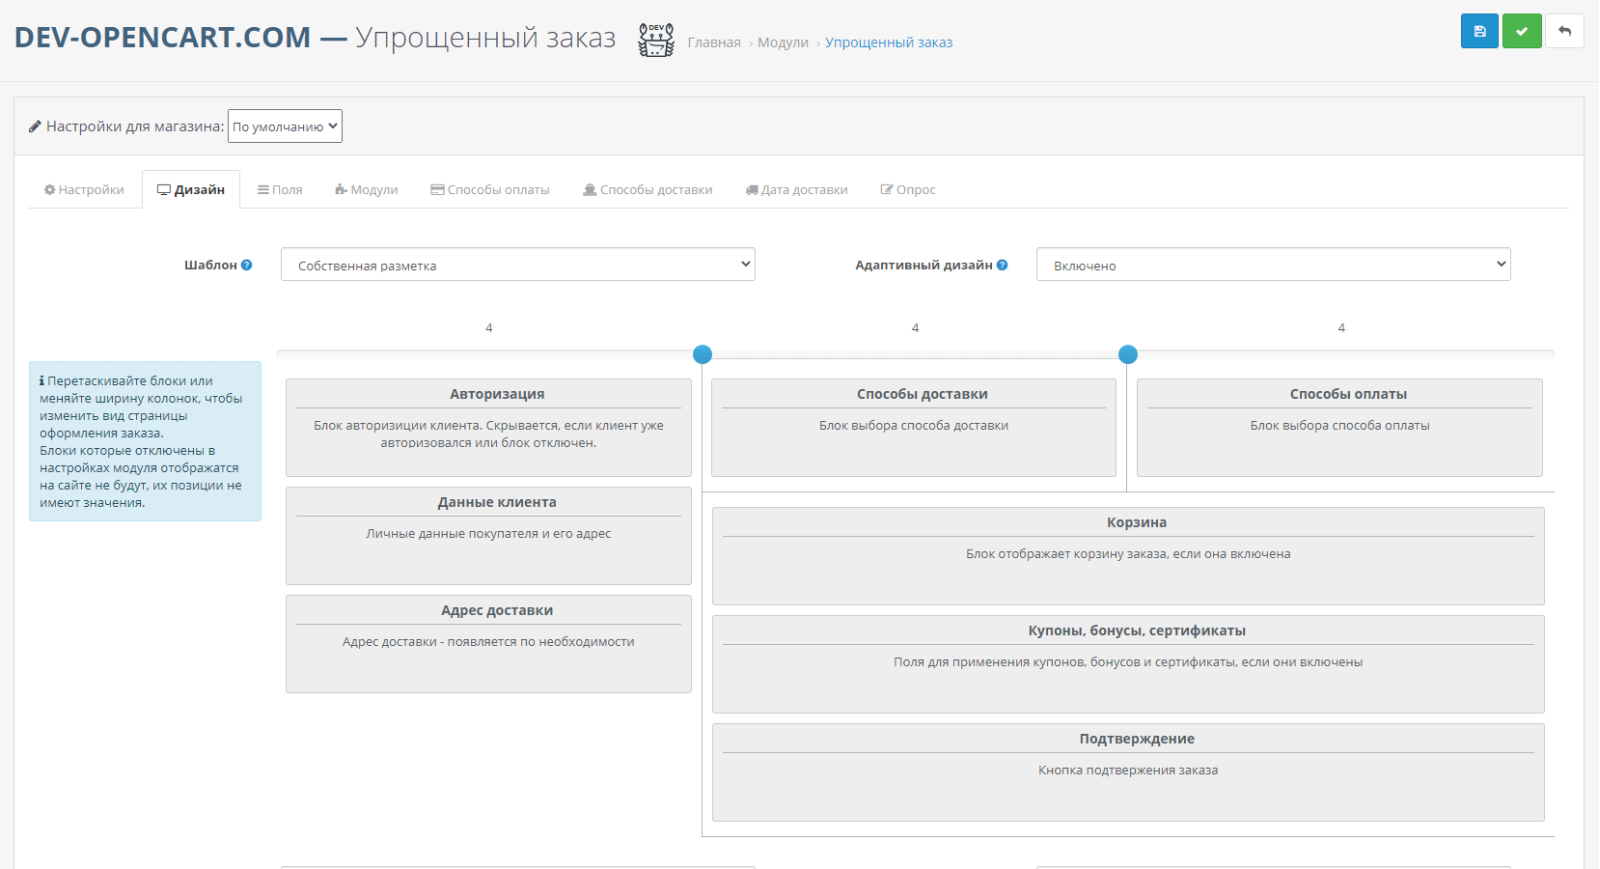Open the store selector 'По умолчанию' dropdown
The height and width of the screenshot is (869, 1600).
pos(285,126)
